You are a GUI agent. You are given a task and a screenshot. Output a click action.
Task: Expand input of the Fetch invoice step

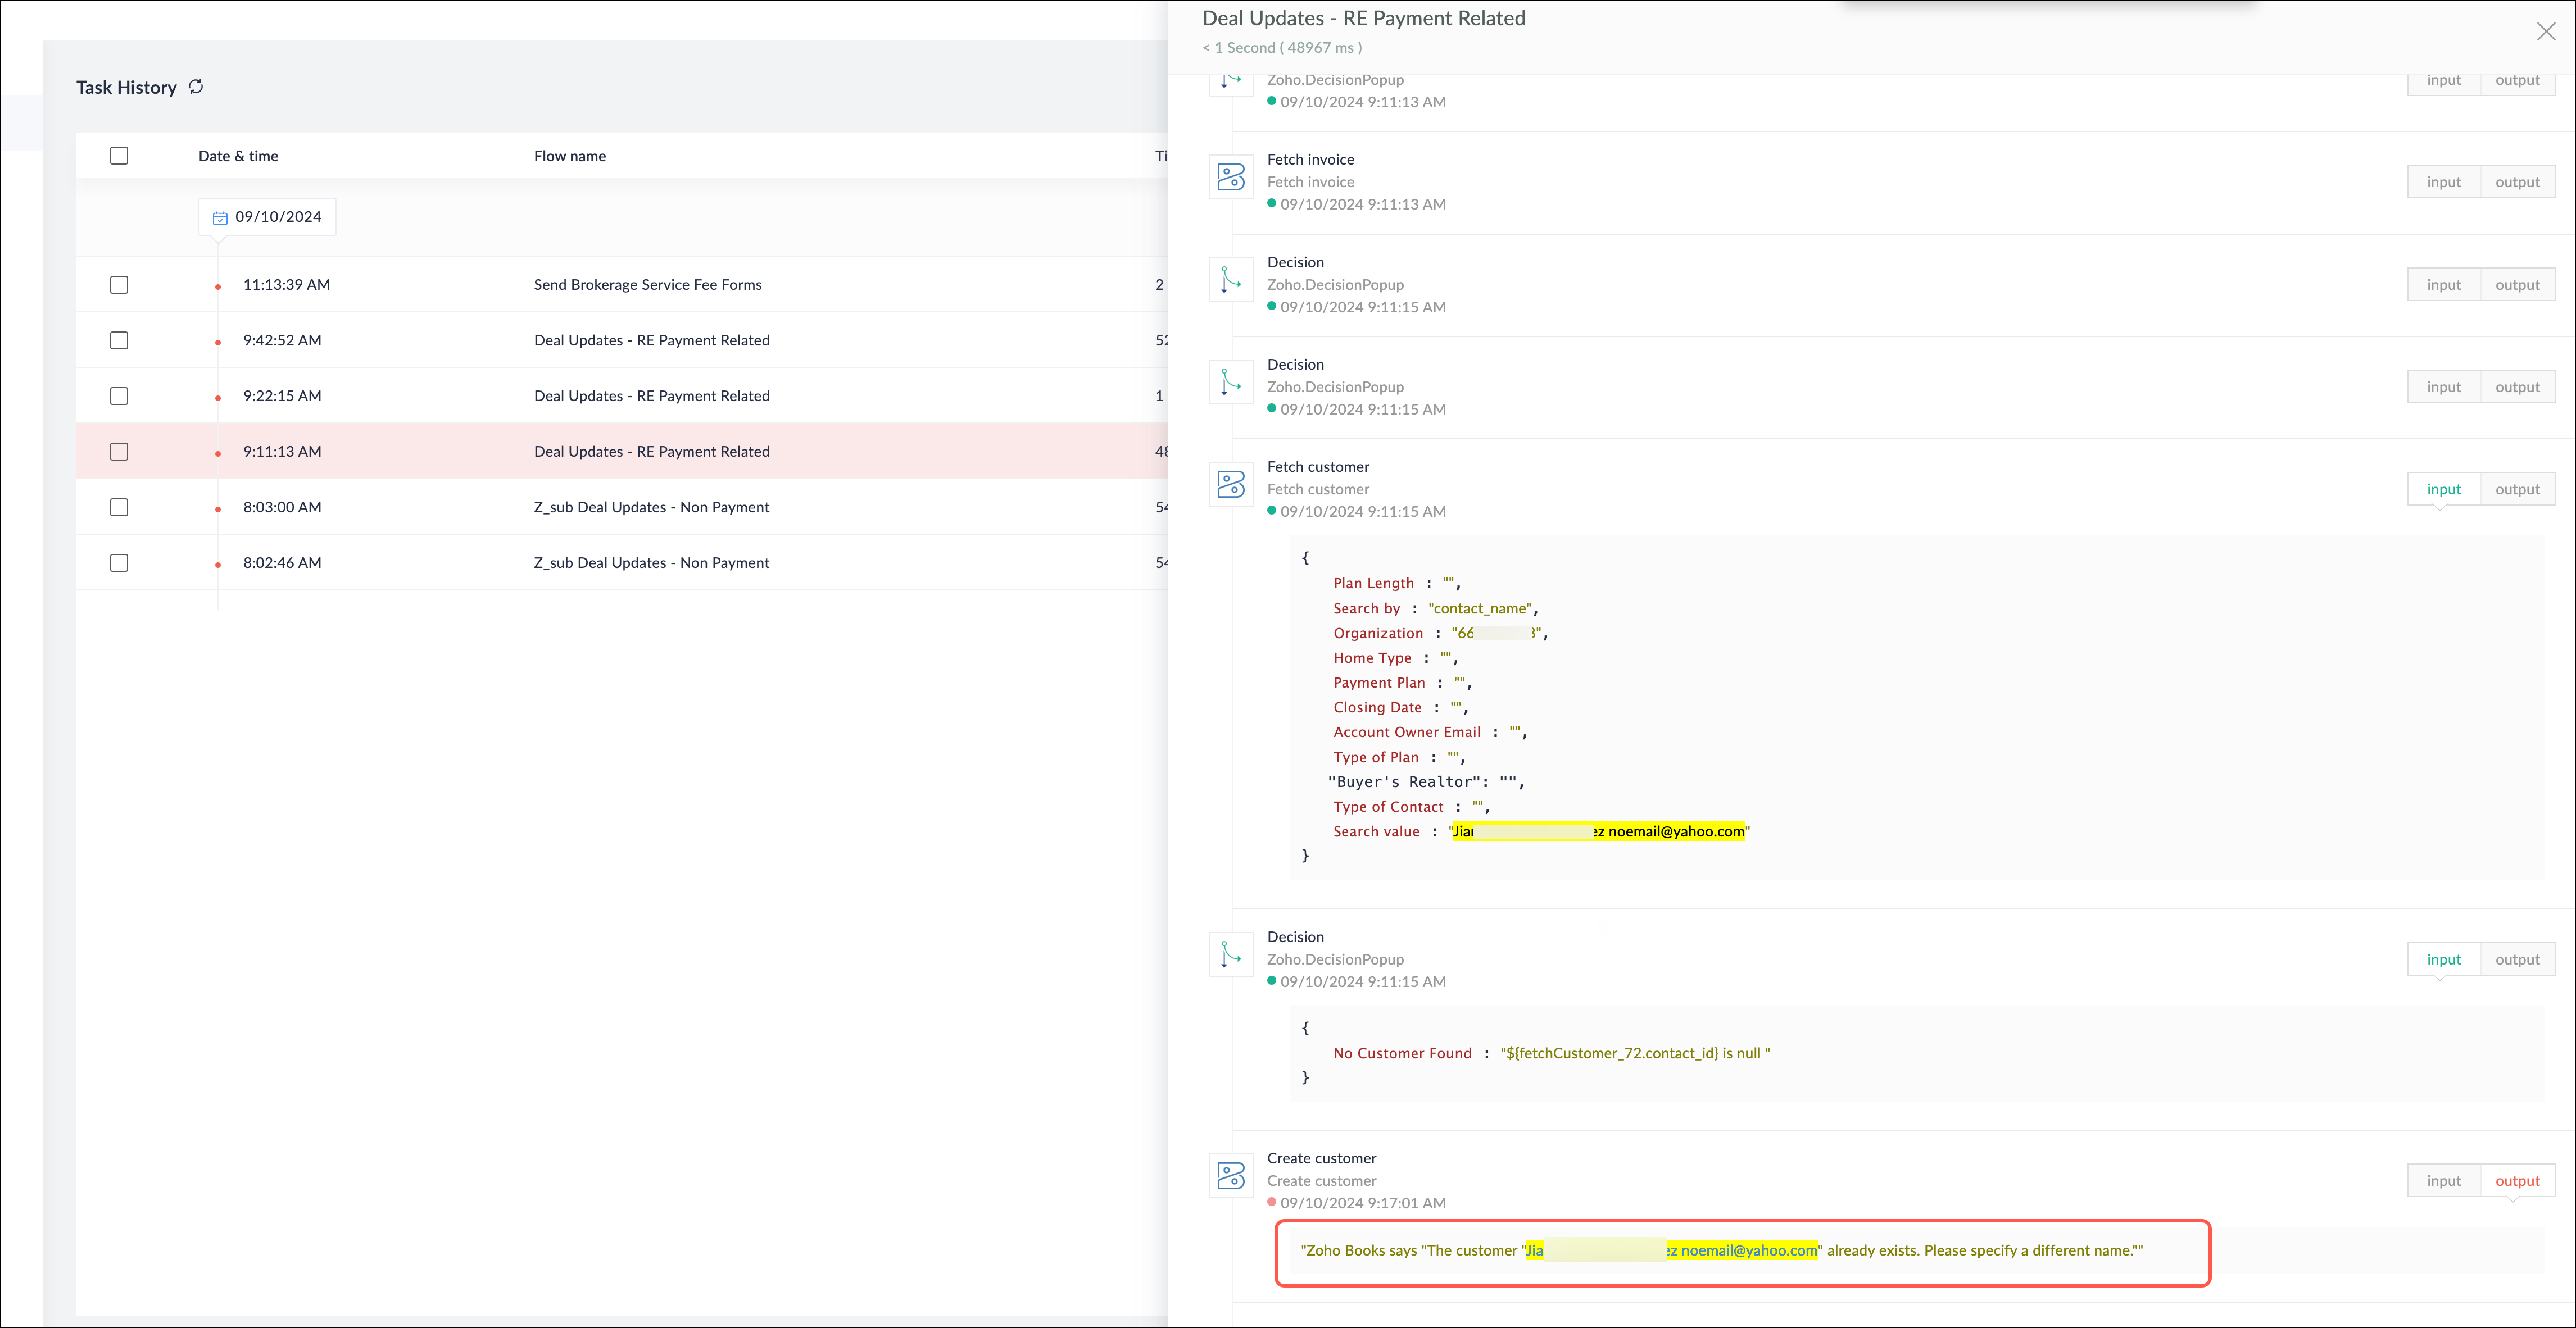pyautogui.click(x=2443, y=182)
